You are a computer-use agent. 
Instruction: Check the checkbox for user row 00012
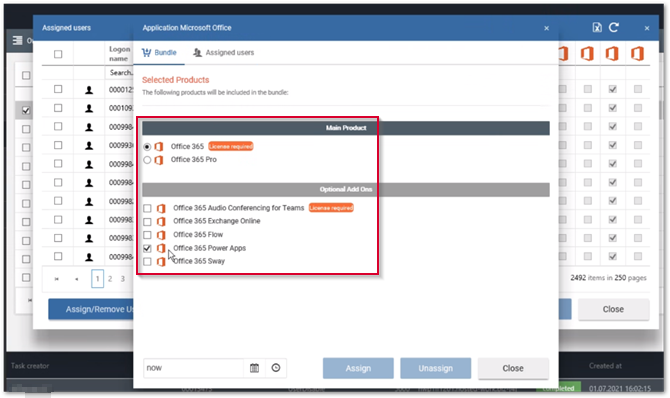point(58,89)
